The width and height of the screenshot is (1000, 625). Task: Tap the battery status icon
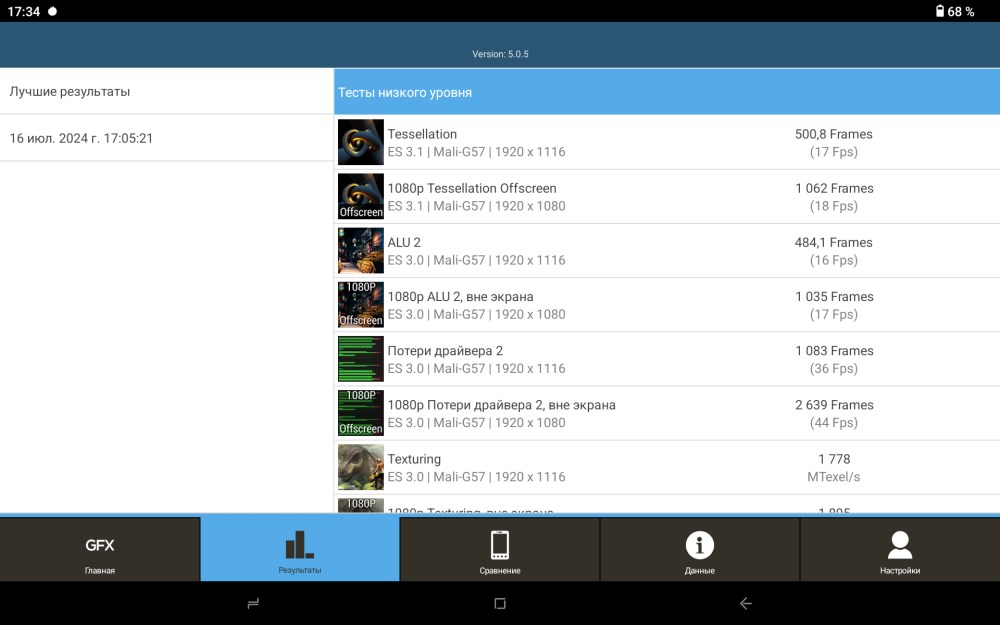[939, 11]
